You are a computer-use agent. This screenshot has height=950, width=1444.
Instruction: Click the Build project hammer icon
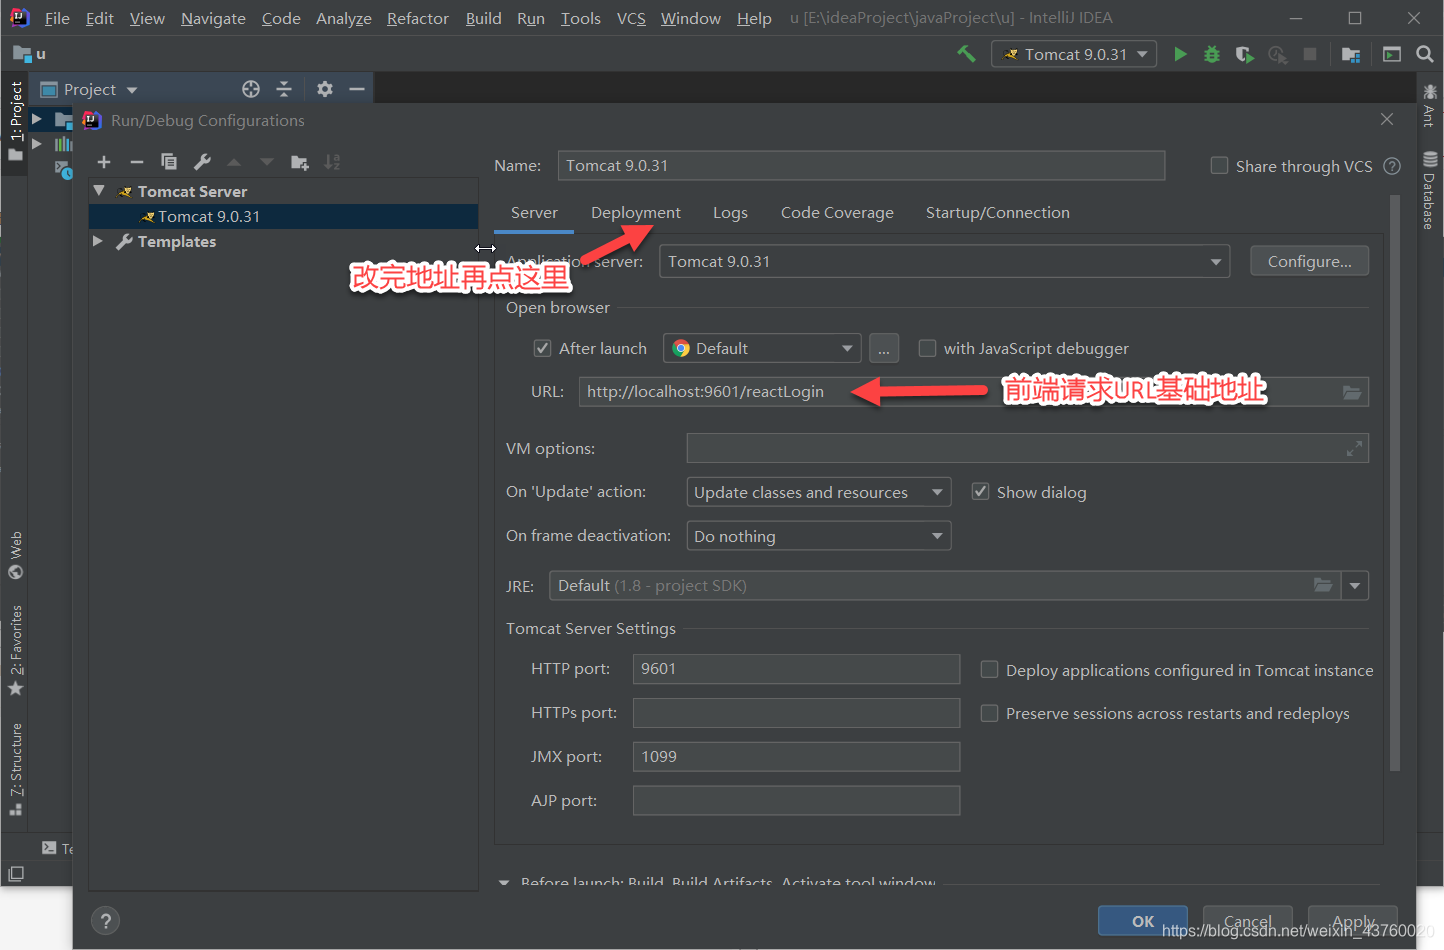[x=966, y=54]
